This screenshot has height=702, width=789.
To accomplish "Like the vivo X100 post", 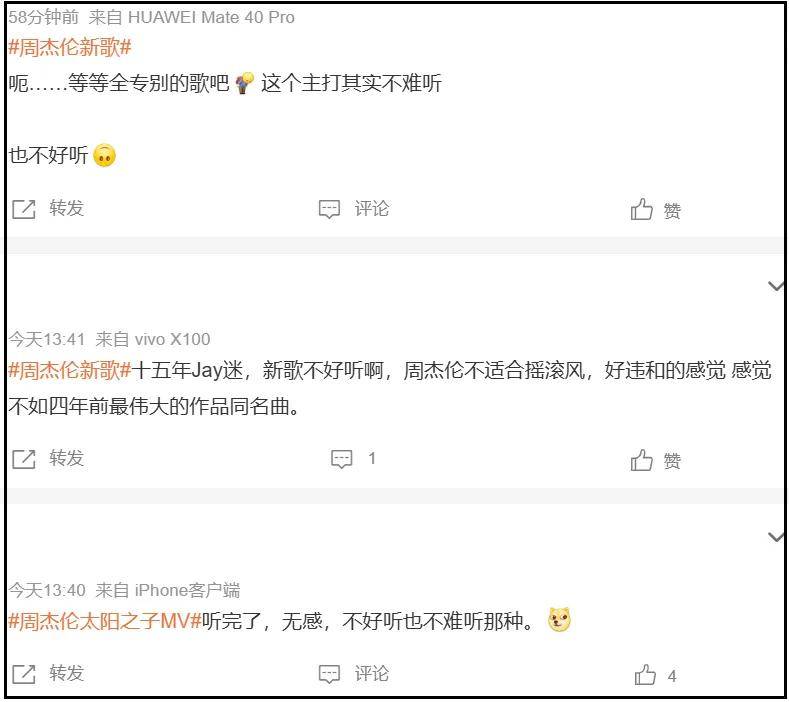I will point(642,460).
